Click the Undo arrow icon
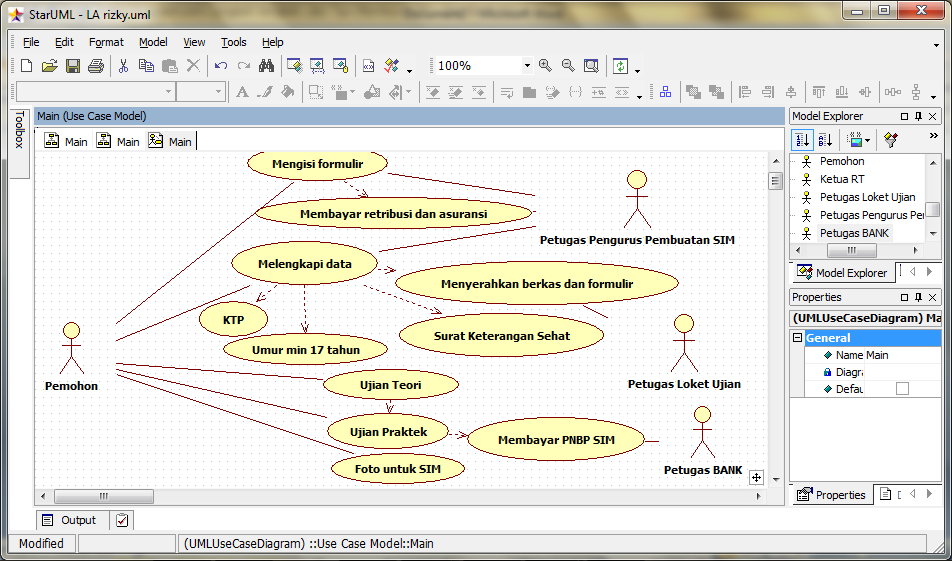The width and height of the screenshot is (952, 561). coord(221,66)
